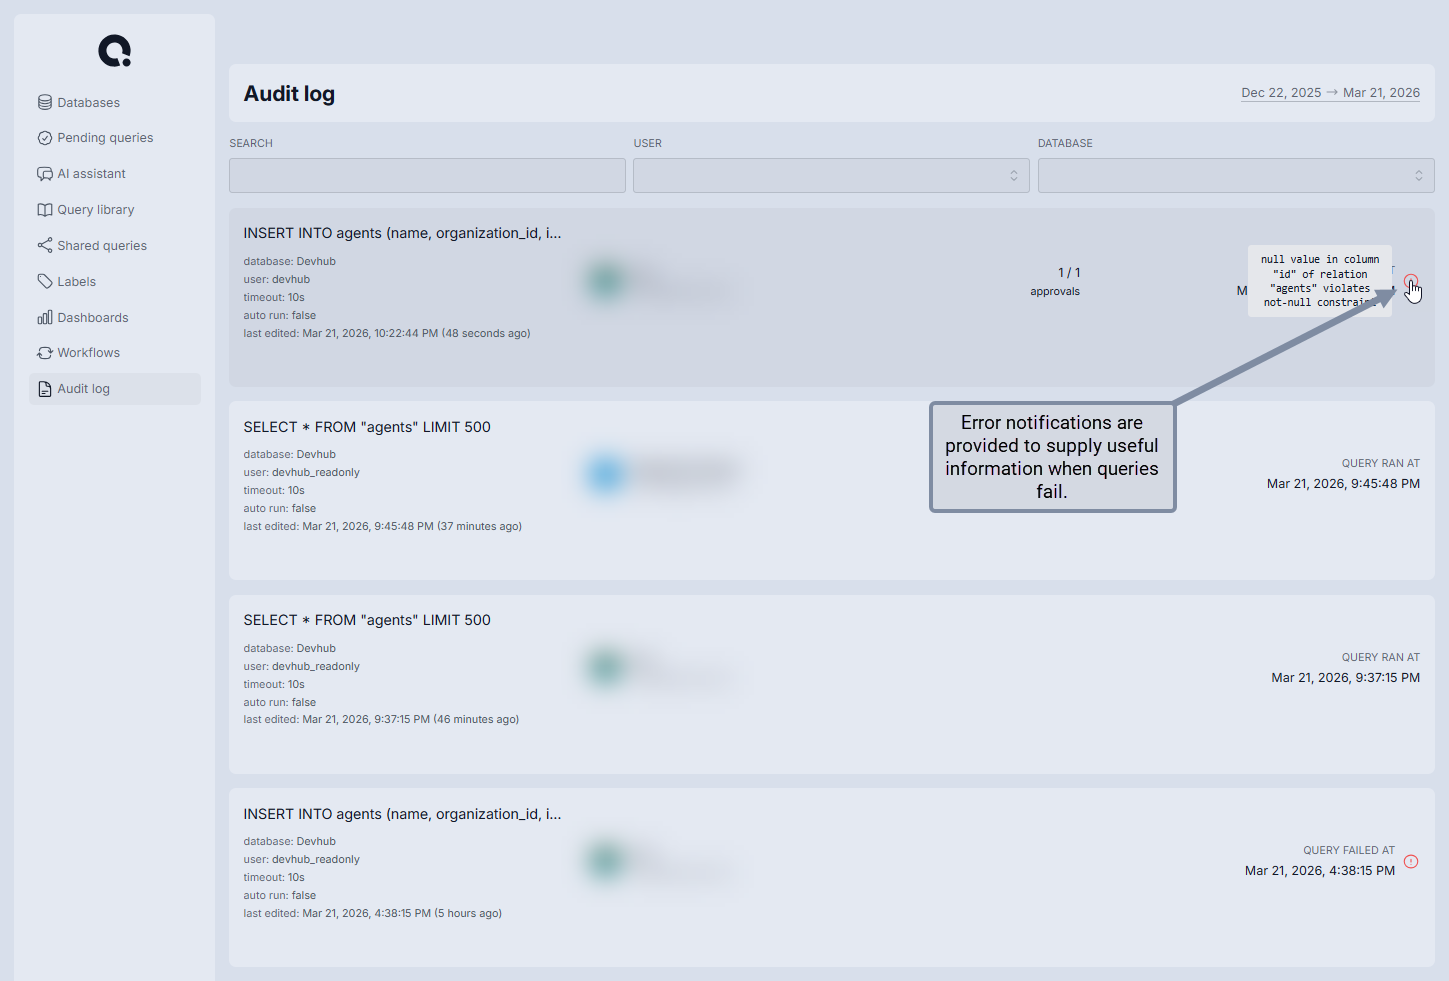Click the blurred user avatar on the 9:37:15 PM entry

(606, 667)
